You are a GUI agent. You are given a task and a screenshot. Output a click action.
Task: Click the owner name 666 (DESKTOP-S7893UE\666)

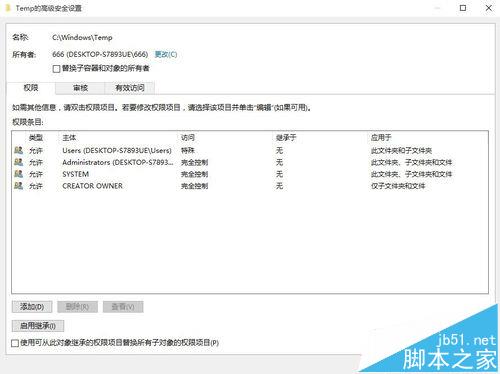(100, 54)
